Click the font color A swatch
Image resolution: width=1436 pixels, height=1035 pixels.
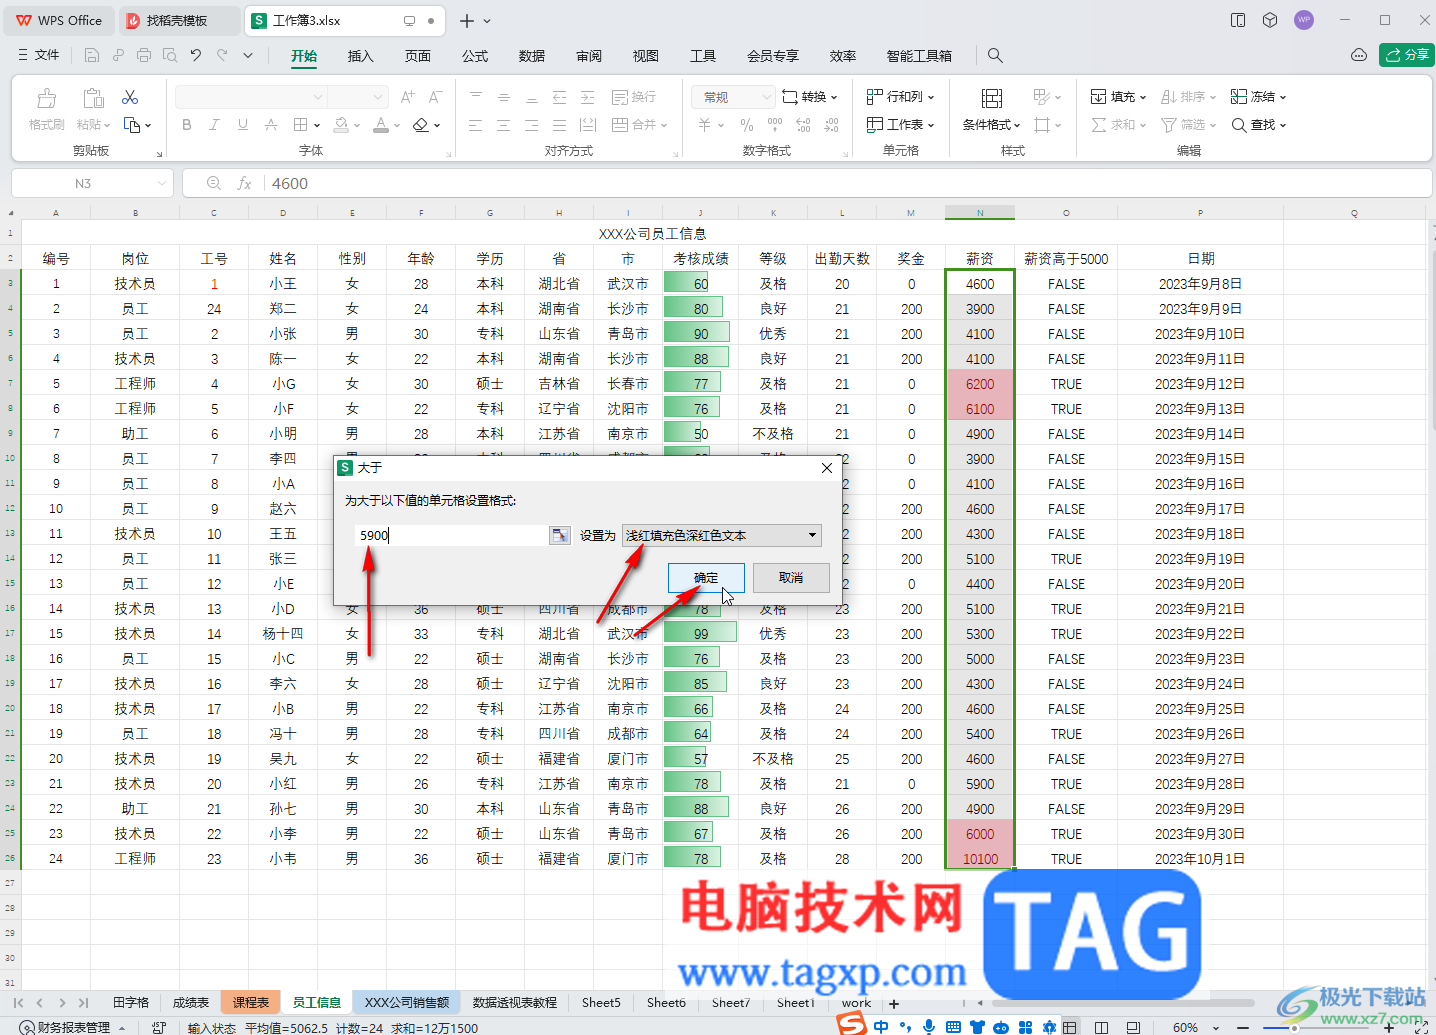[380, 125]
